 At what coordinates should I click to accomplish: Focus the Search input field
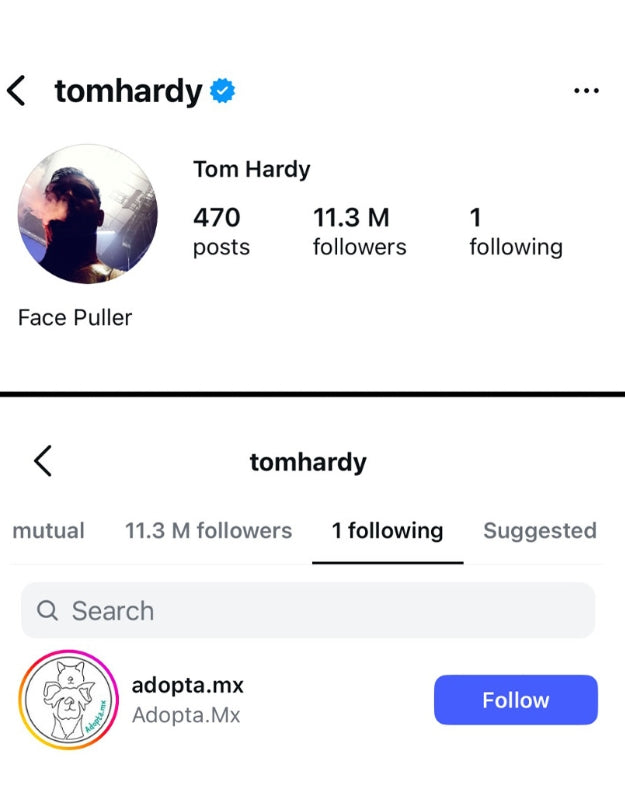tap(320, 611)
